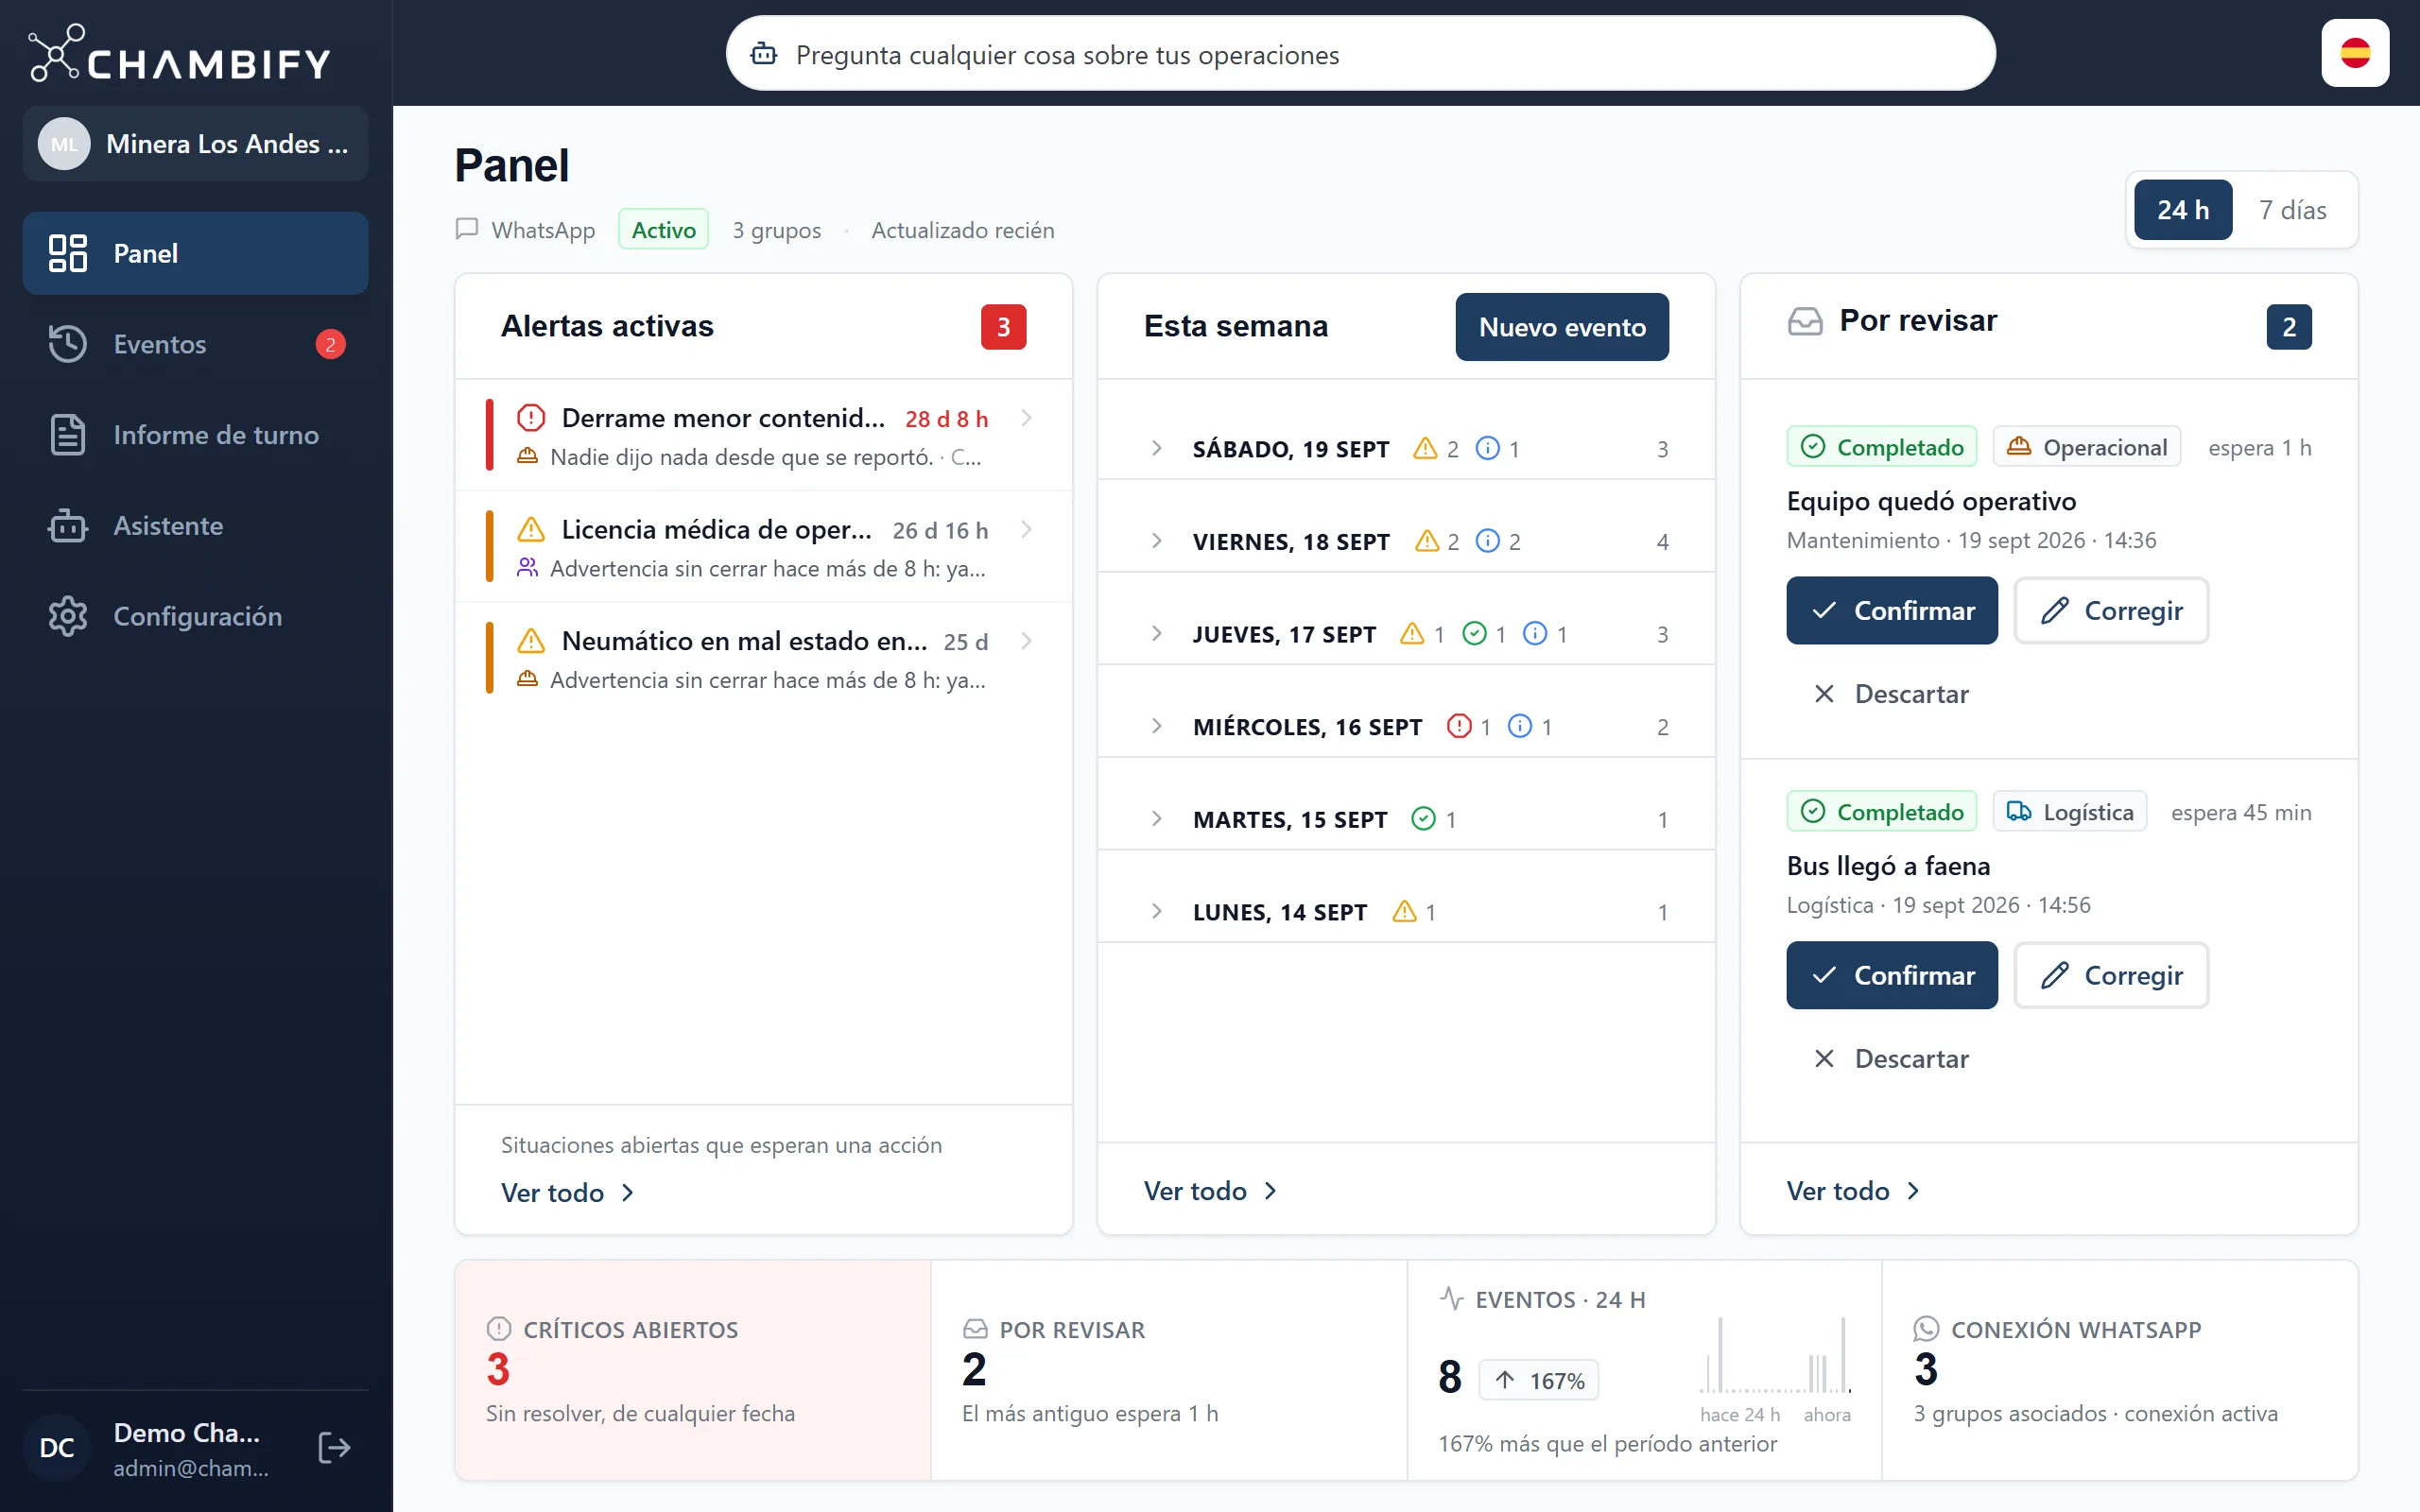Click the inbox icon beside Por revisar heading

[1805, 321]
